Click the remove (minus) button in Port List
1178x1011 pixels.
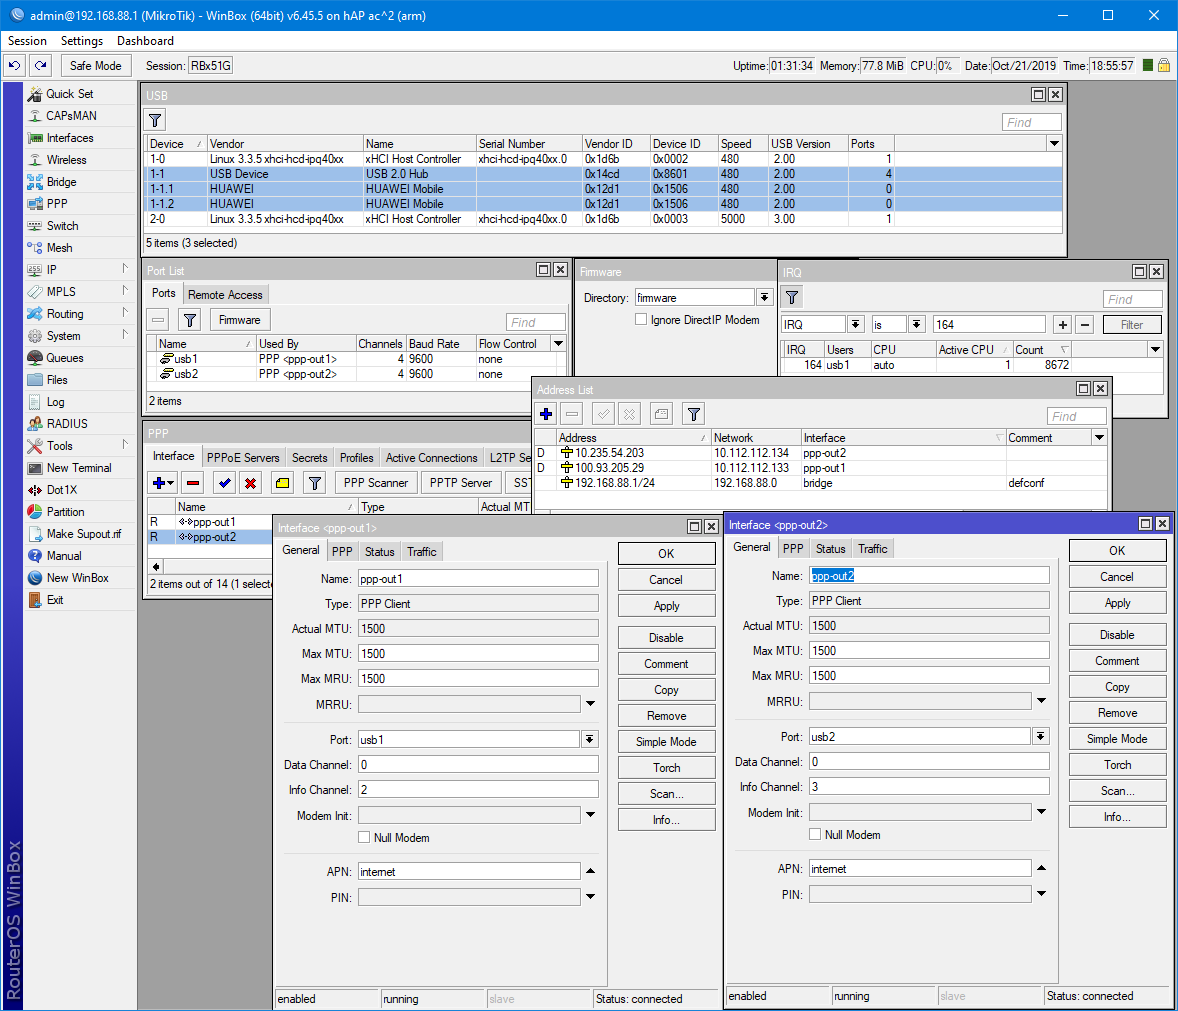pos(158,321)
